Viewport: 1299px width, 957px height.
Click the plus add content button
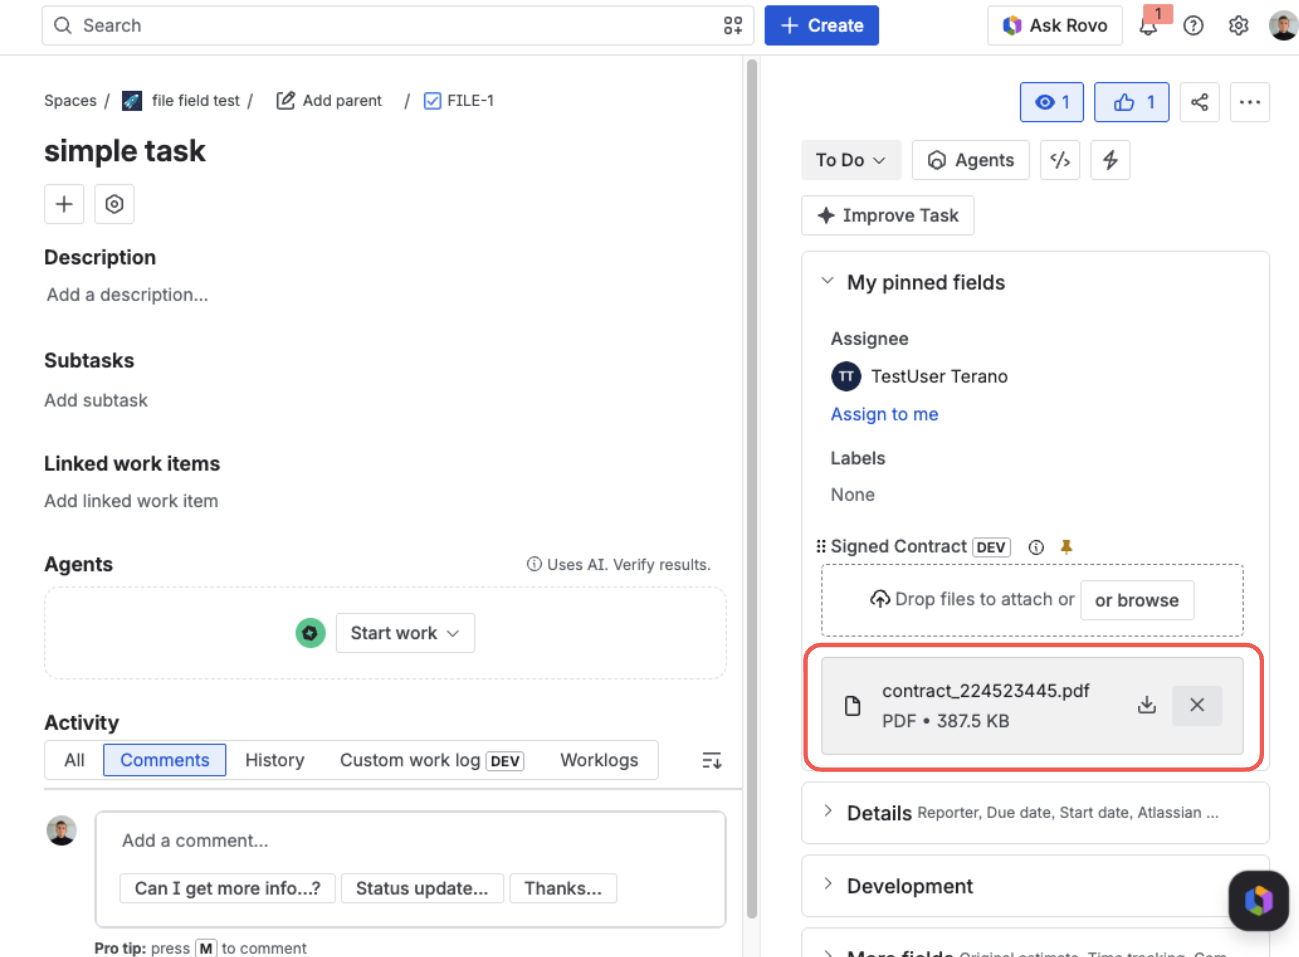64,204
